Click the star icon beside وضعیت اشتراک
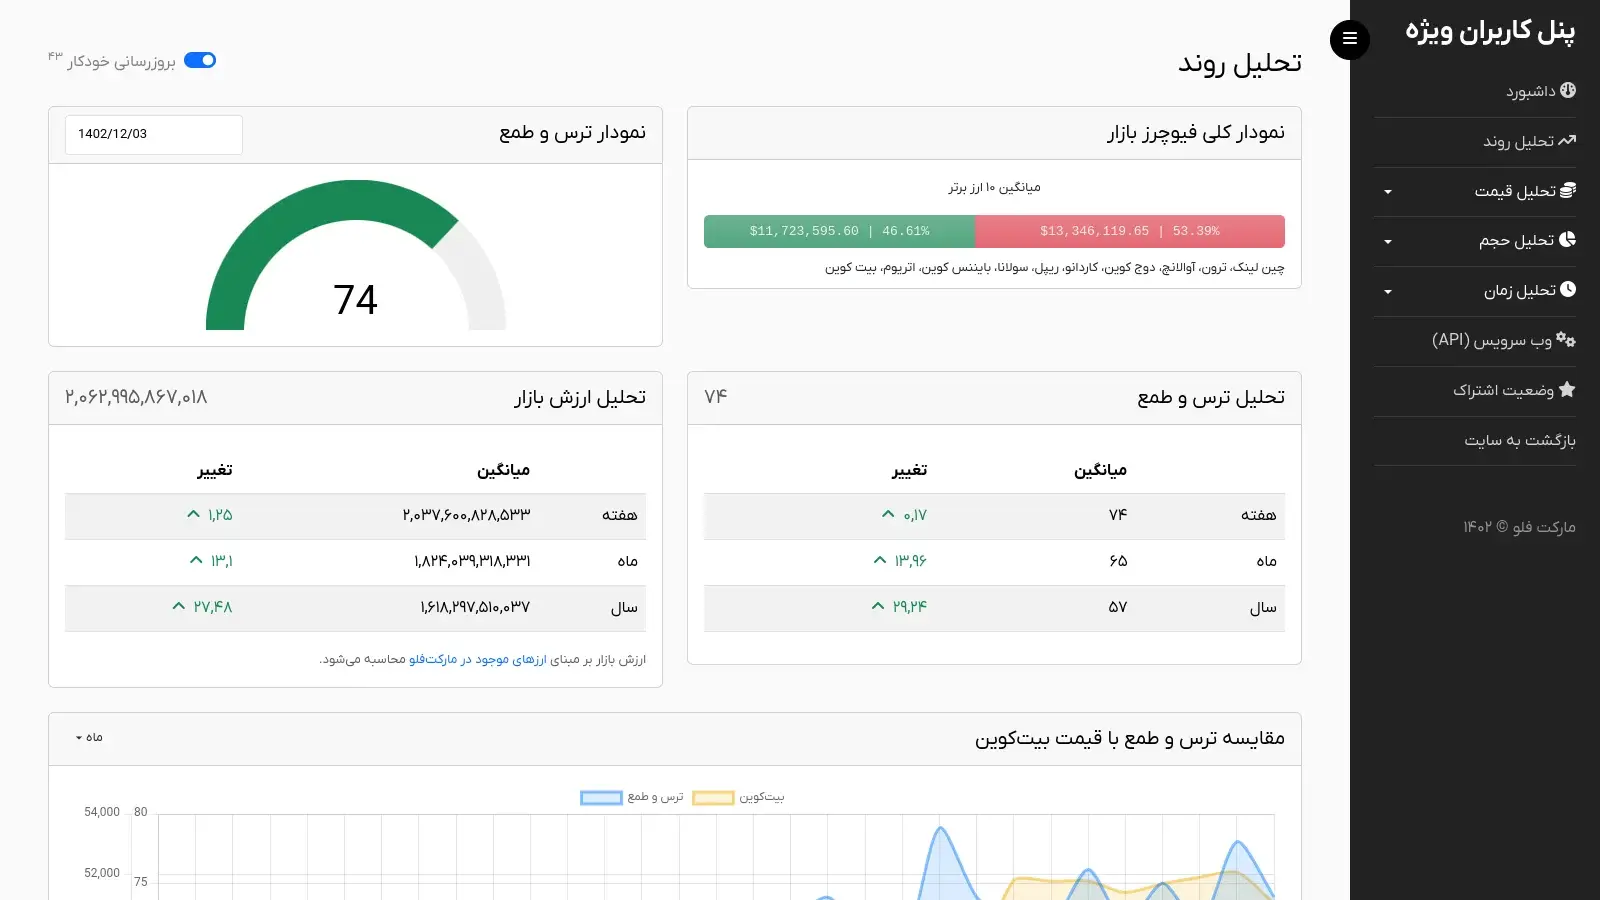 1567,389
